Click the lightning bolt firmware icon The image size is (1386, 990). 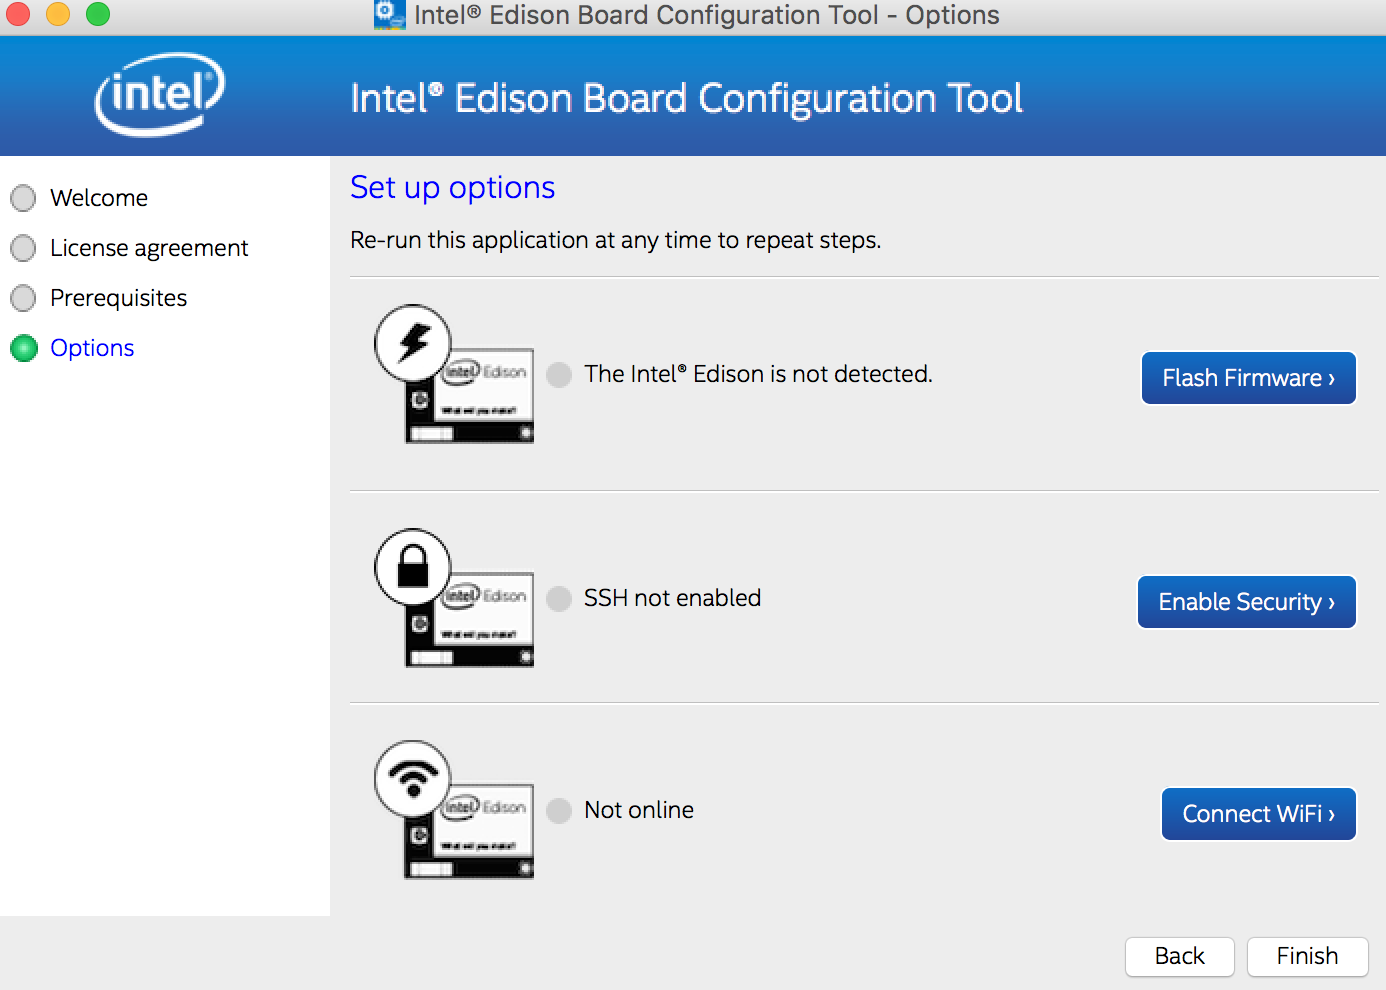click(413, 343)
